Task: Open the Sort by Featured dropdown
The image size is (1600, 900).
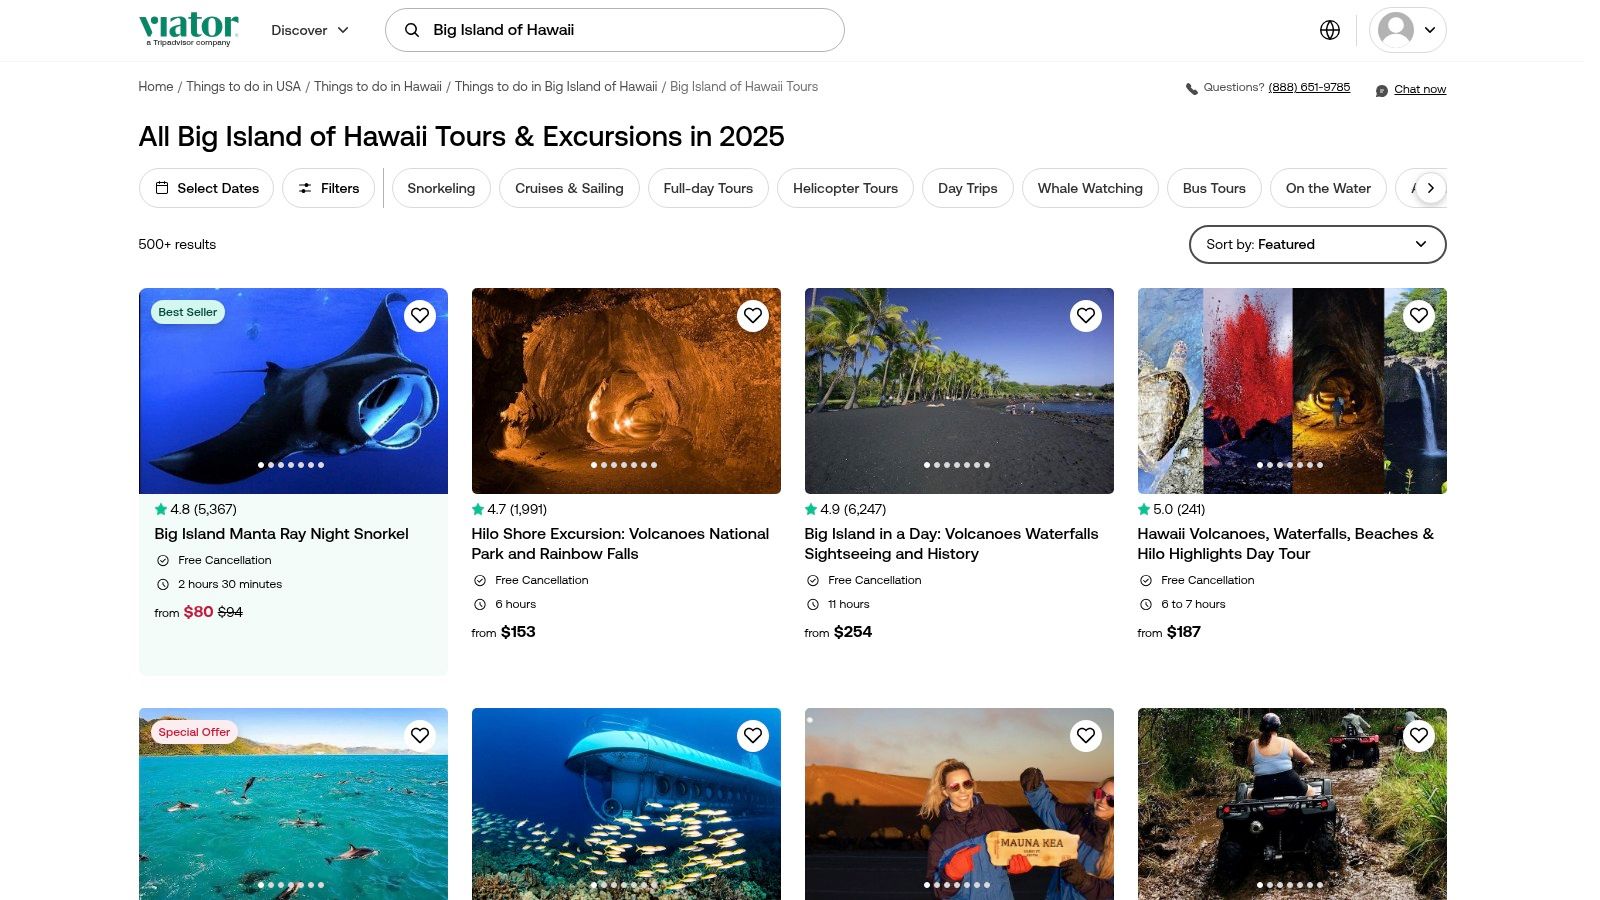Action: click(x=1317, y=244)
